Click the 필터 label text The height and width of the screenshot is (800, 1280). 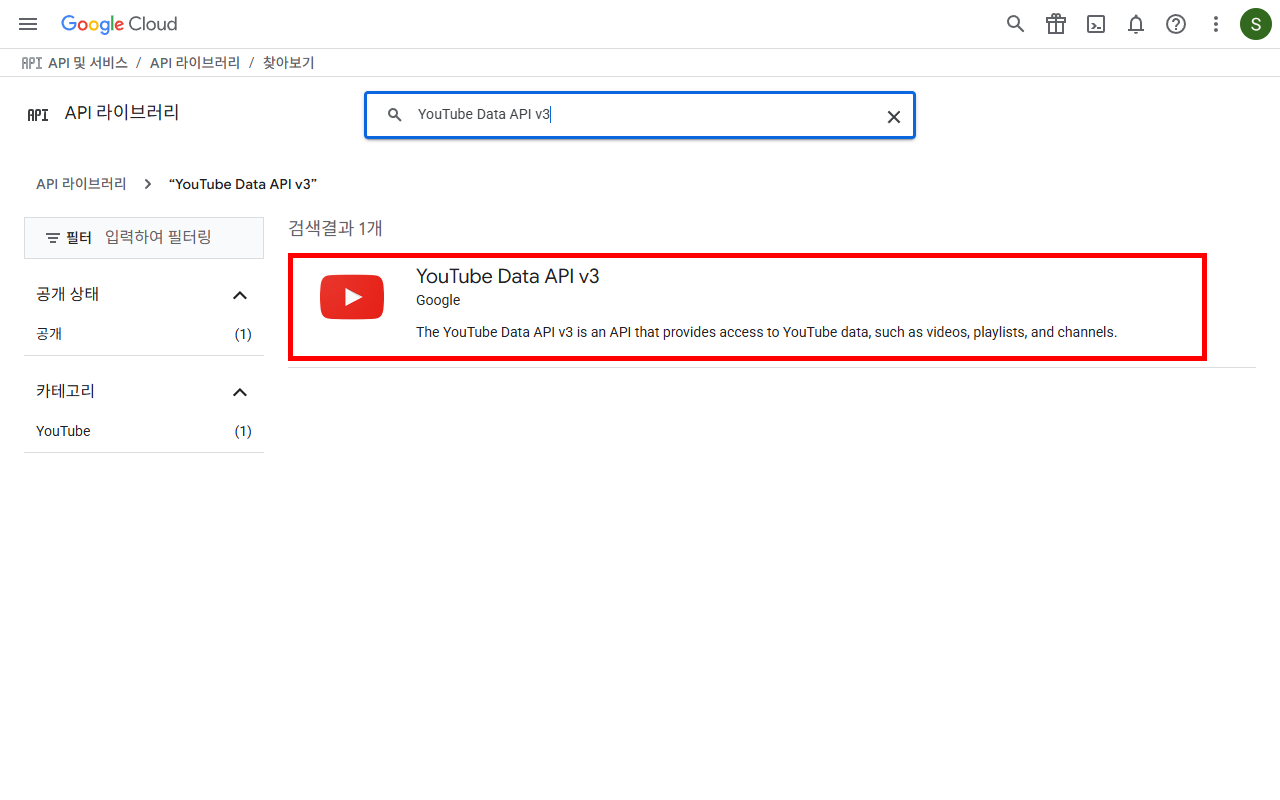(x=79, y=238)
